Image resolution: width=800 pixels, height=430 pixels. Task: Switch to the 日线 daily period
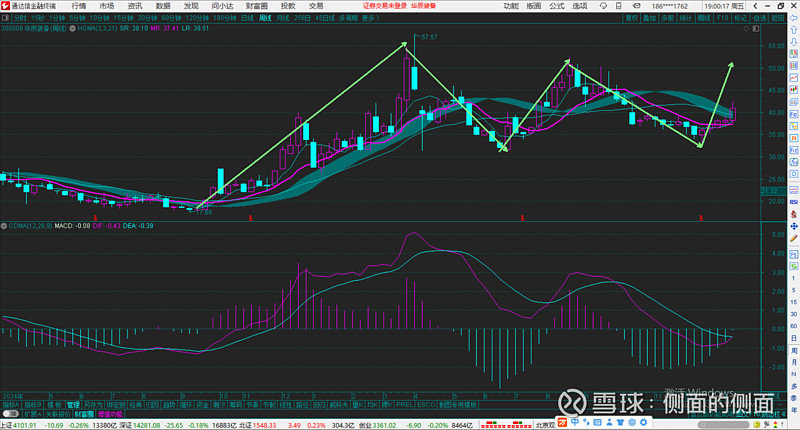point(247,18)
